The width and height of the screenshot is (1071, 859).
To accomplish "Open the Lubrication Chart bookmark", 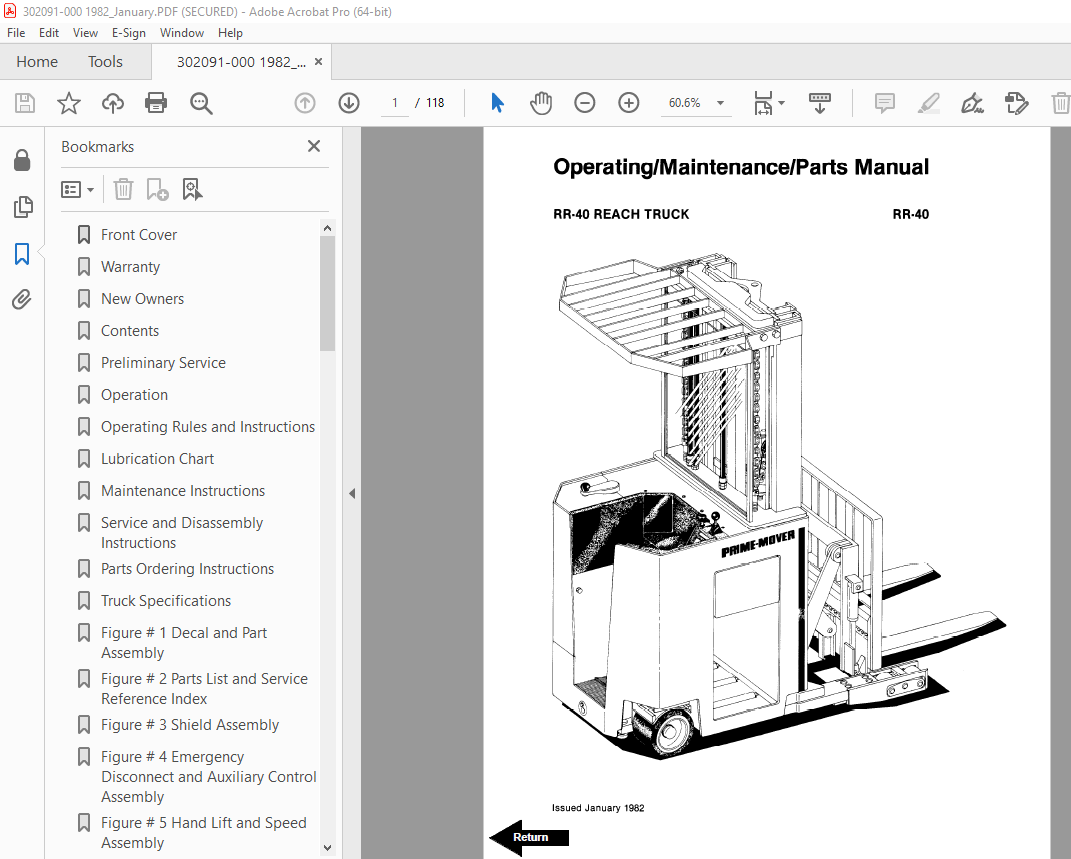I will pos(157,459).
